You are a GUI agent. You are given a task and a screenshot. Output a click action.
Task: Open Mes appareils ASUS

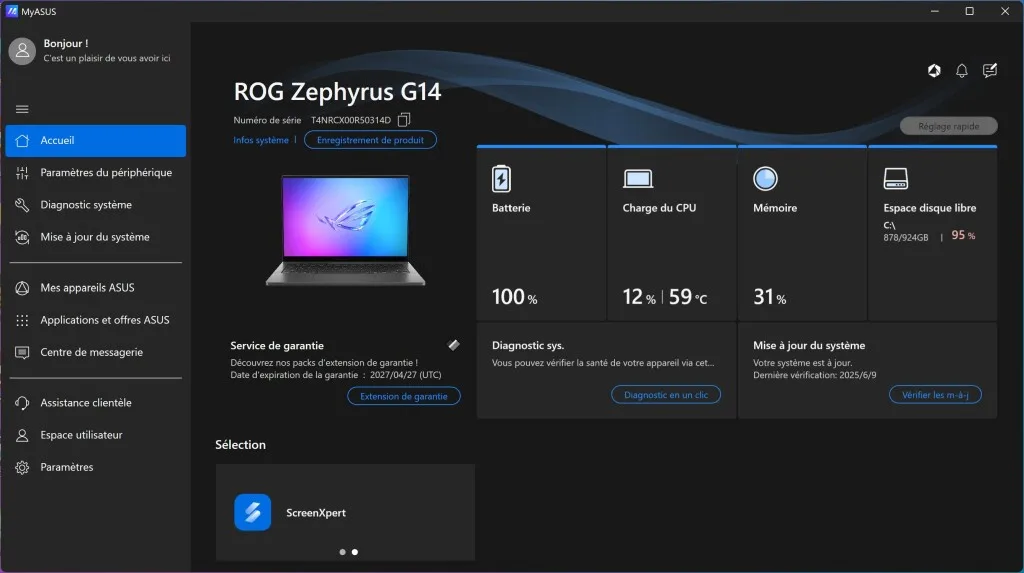coord(95,287)
